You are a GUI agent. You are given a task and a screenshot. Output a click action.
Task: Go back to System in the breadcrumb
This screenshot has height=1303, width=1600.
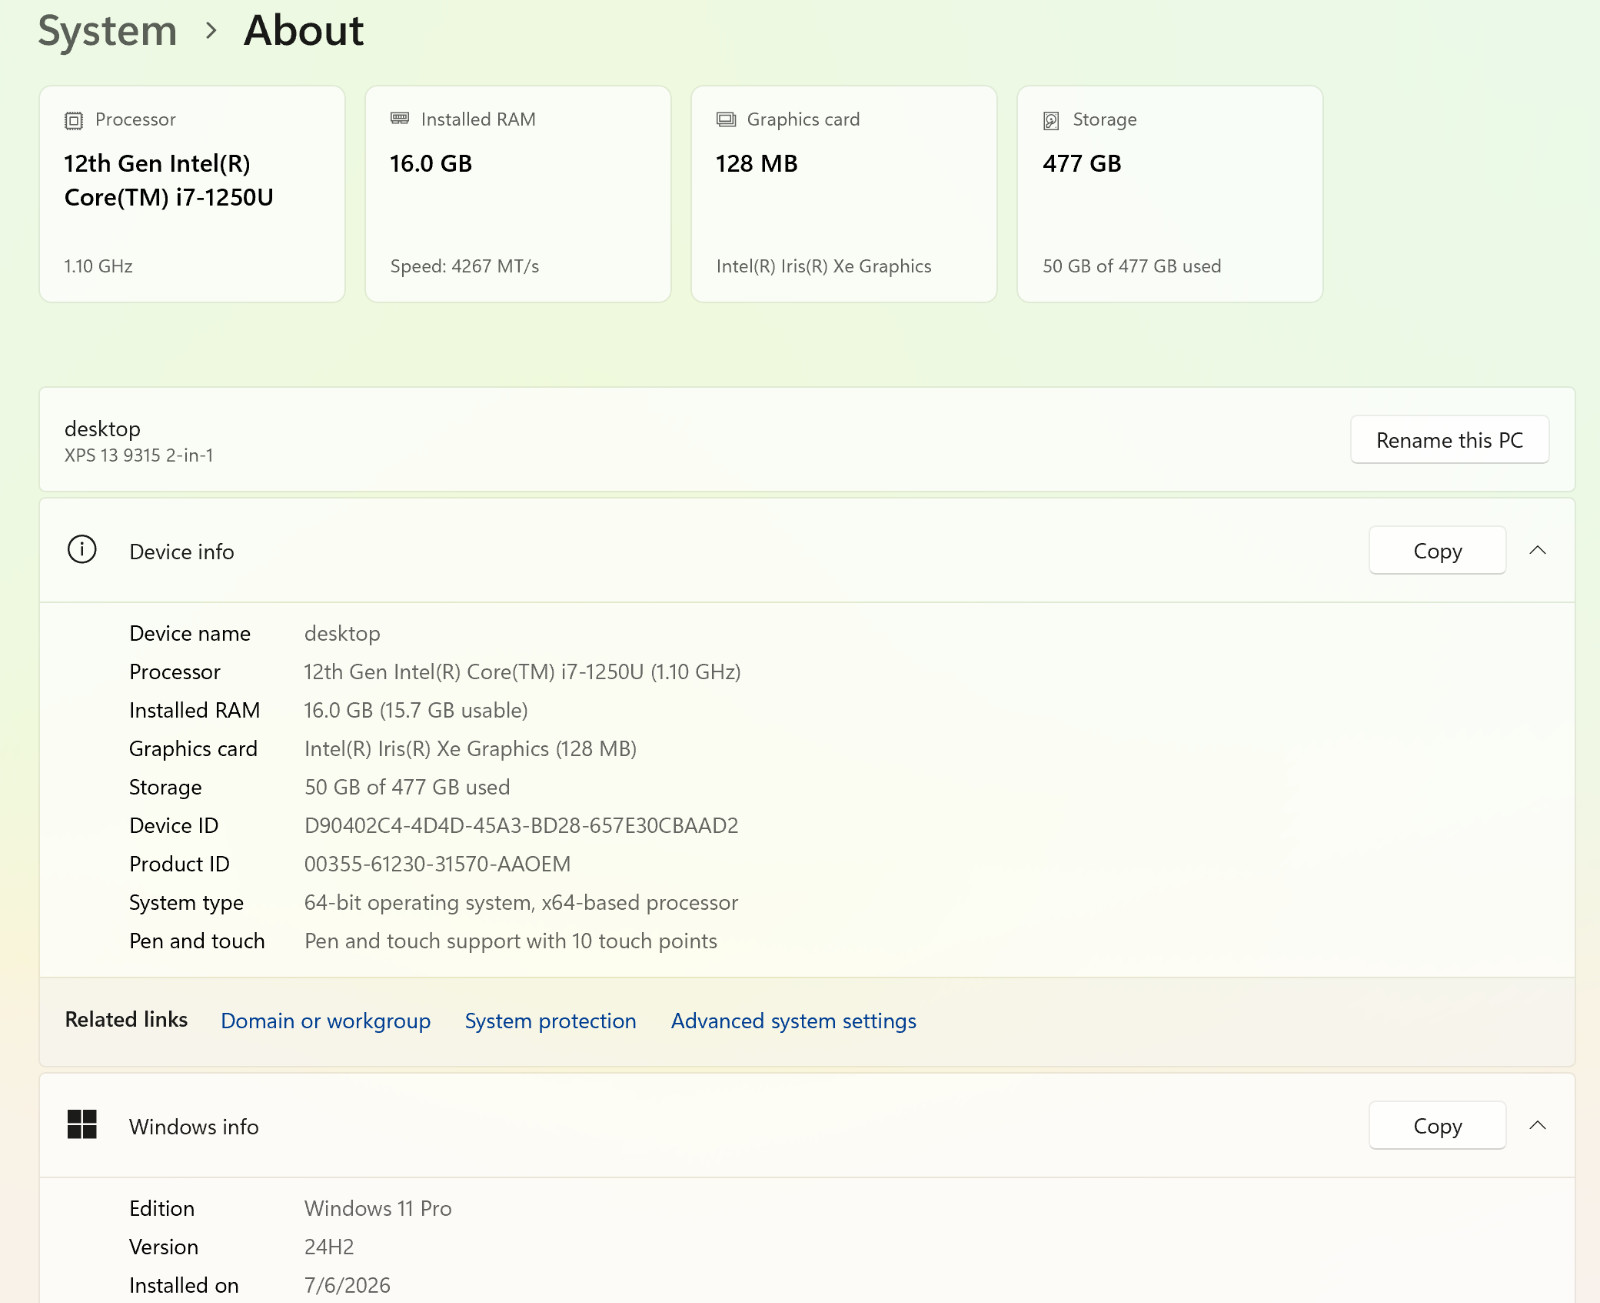pyautogui.click(x=108, y=31)
